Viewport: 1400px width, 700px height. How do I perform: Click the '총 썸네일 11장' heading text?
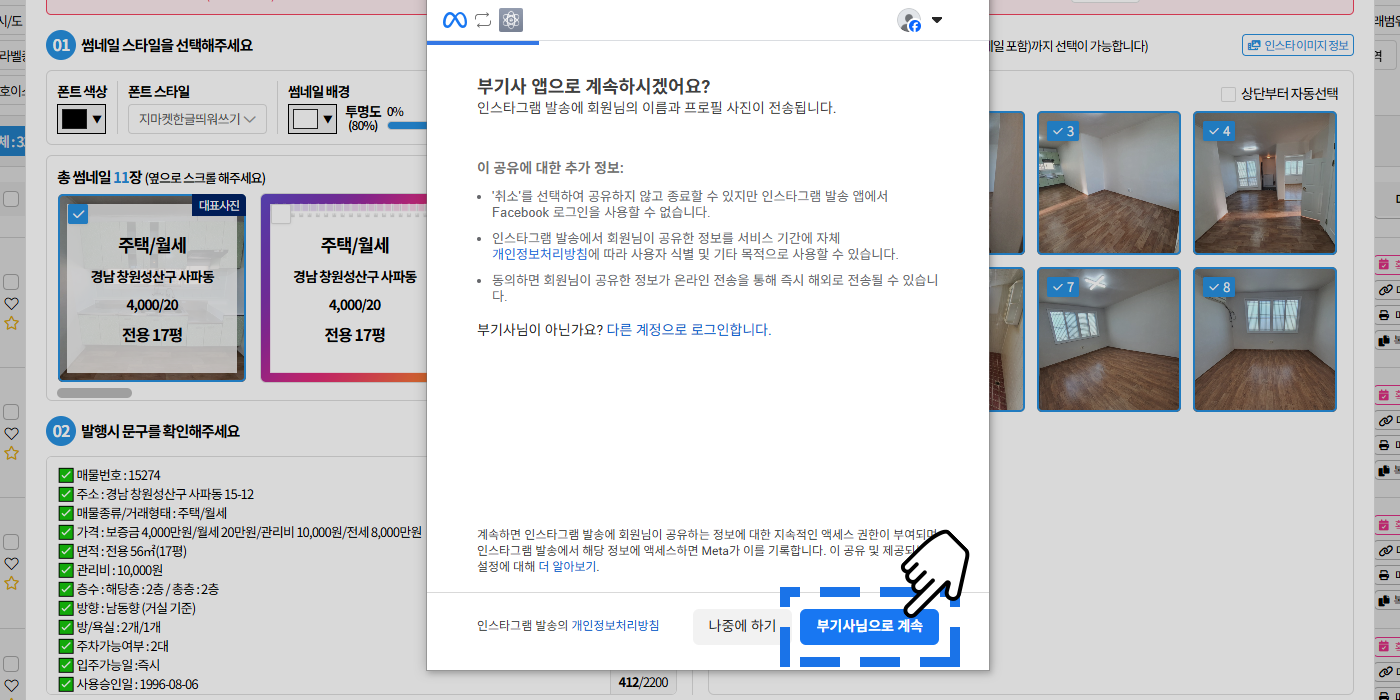click(100, 177)
